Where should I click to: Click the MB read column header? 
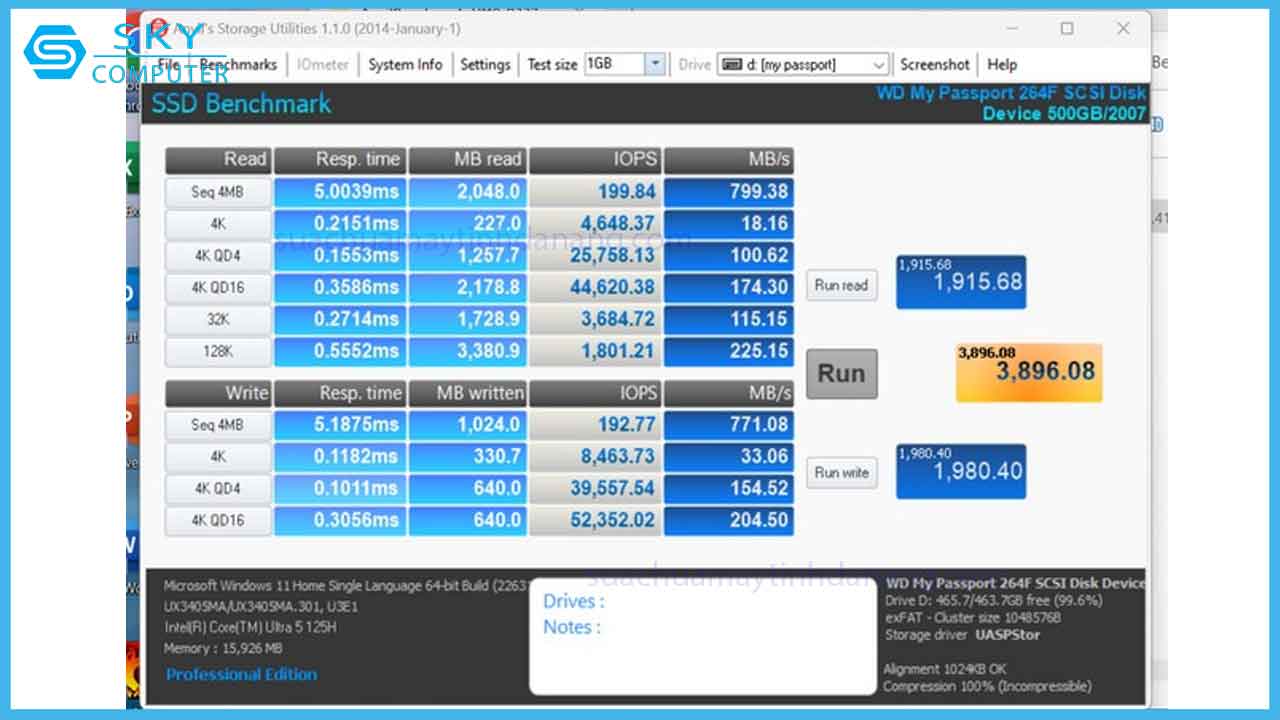click(x=467, y=160)
